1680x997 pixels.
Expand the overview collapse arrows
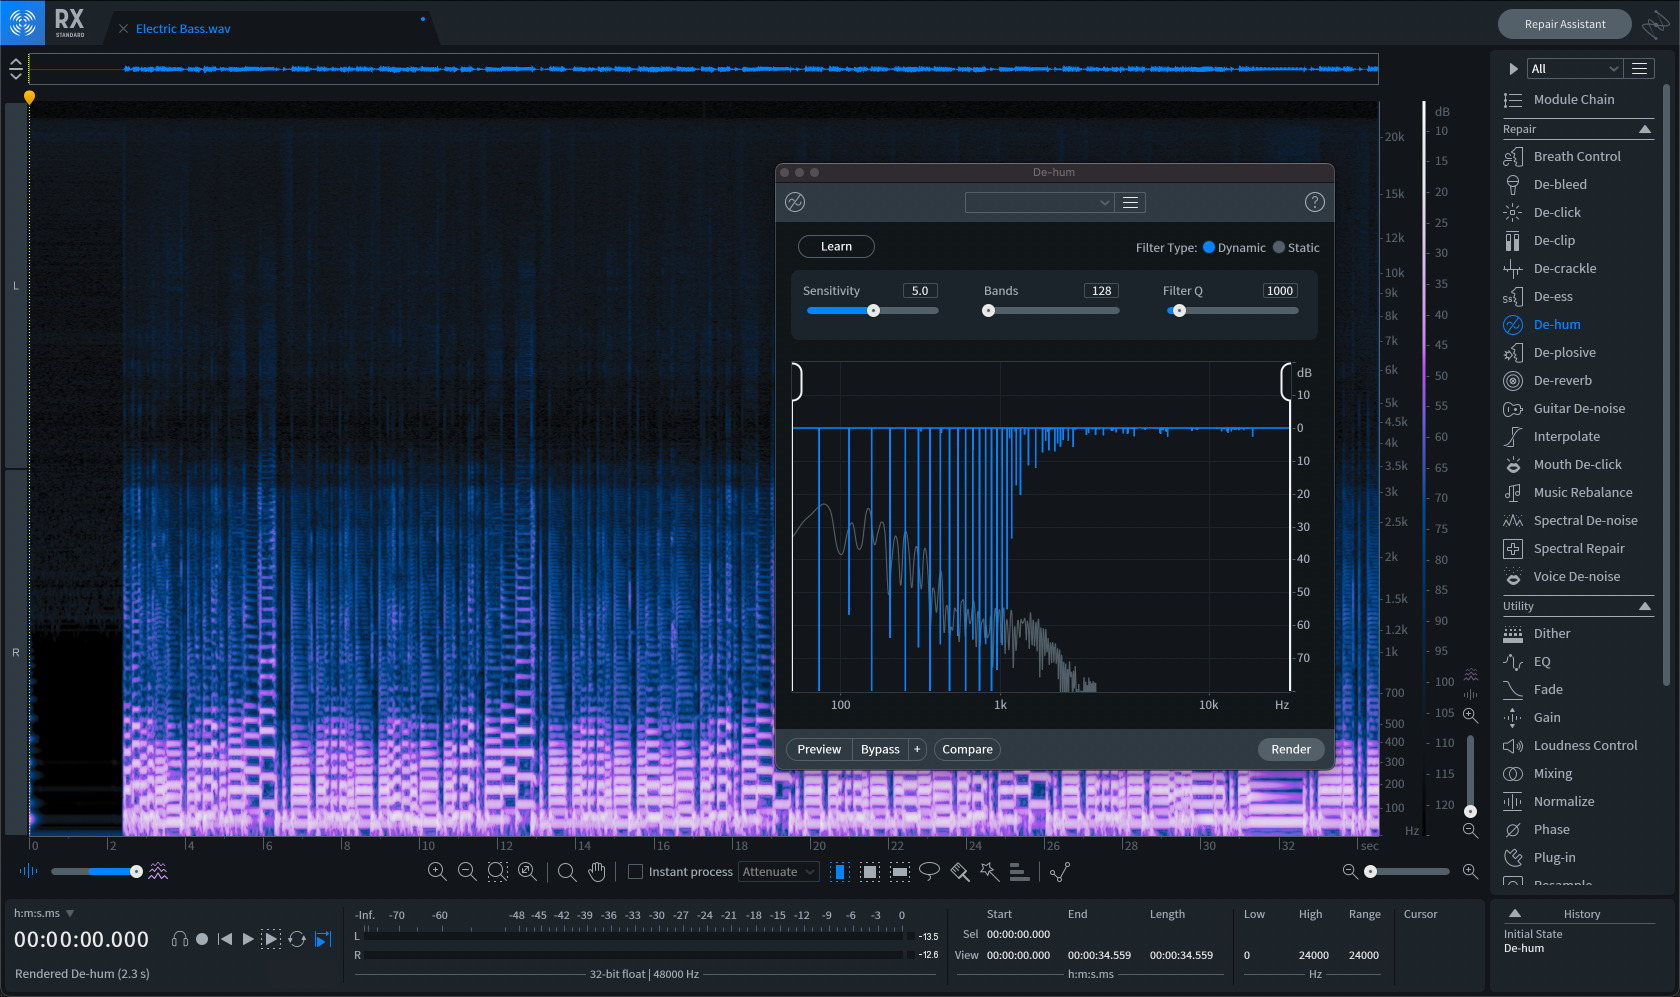click(15, 69)
